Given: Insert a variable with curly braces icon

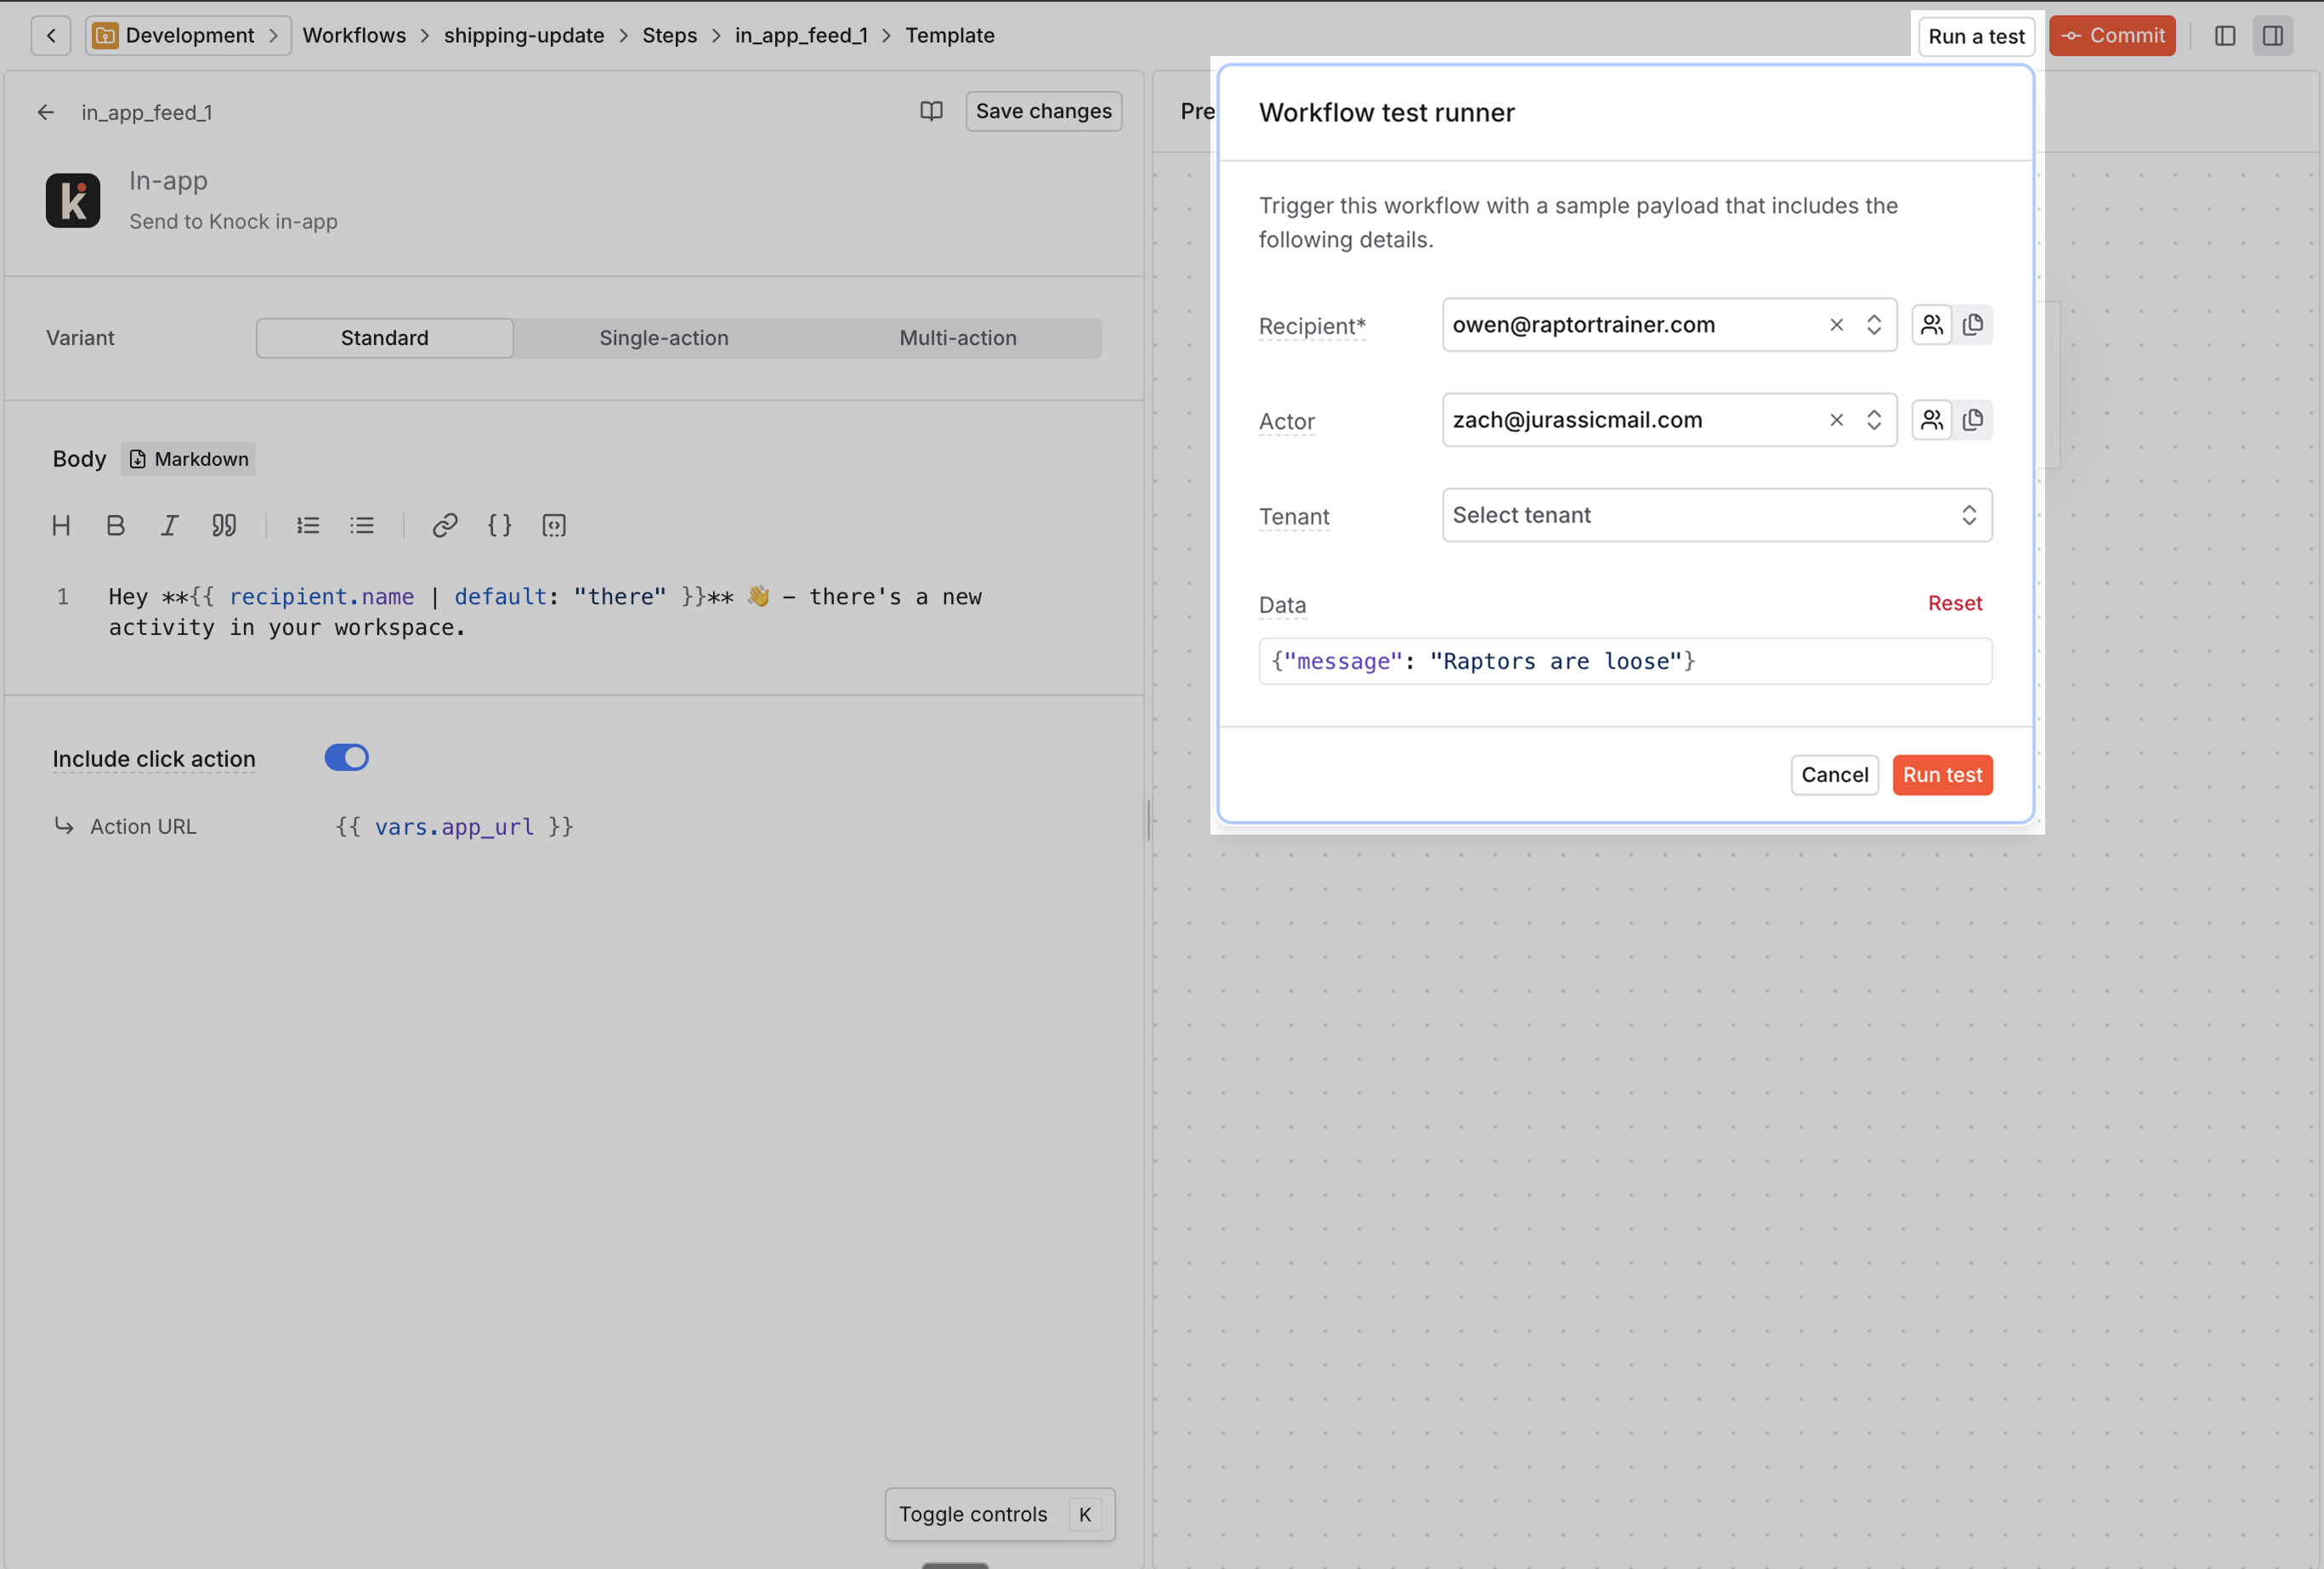Looking at the screenshot, I should (x=499, y=525).
